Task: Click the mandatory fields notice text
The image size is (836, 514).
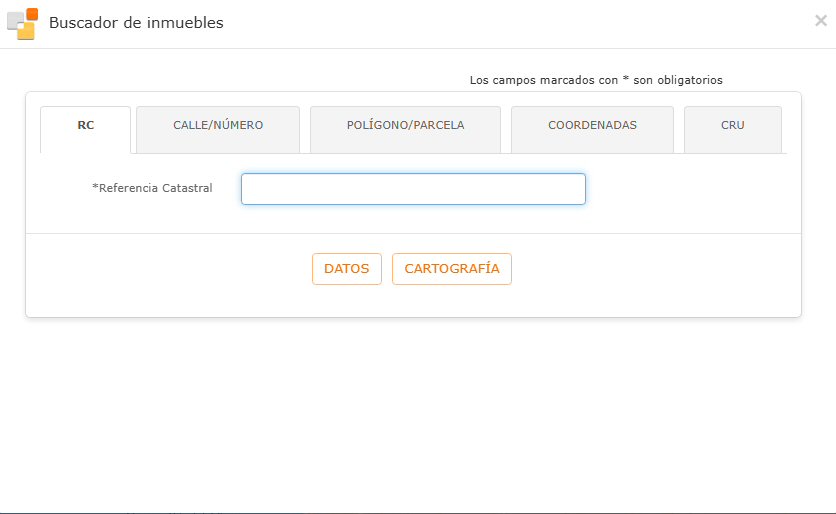Action: pyautogui.click(x=595, y=80)
